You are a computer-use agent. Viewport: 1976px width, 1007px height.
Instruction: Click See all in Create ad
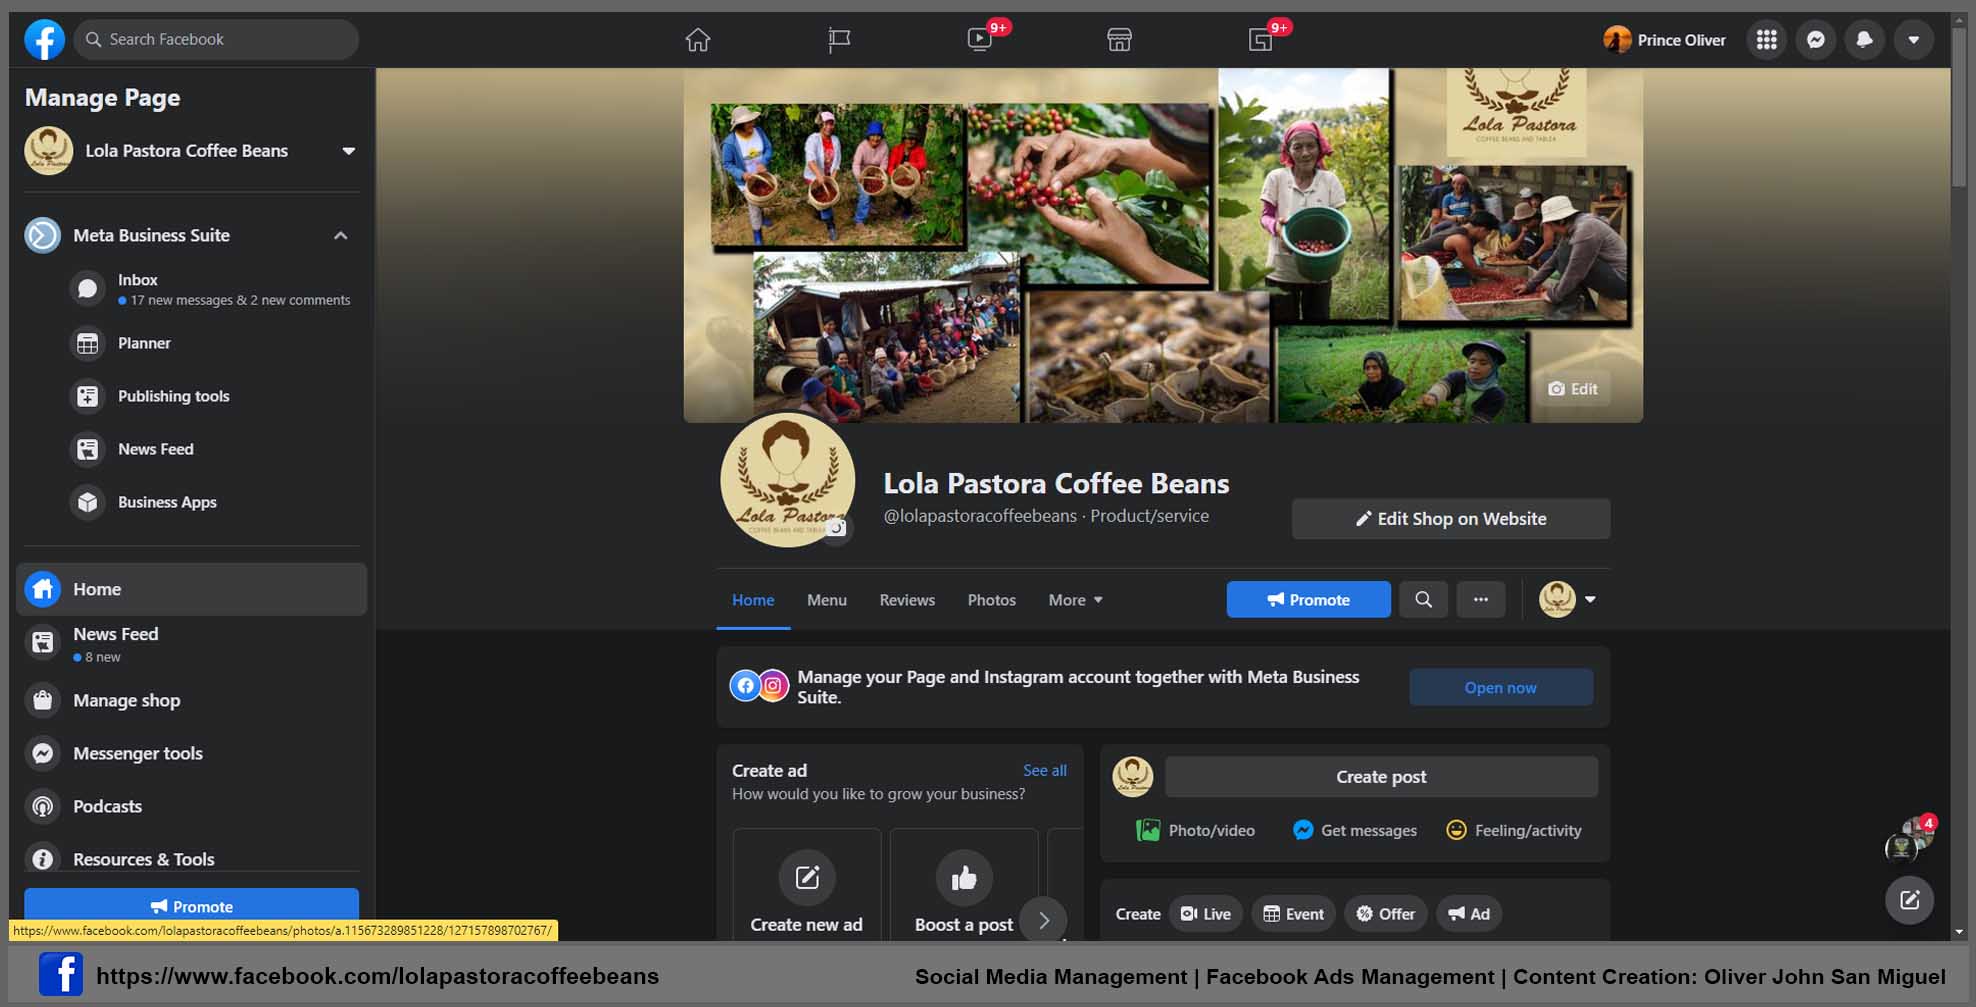pos(1045,770)
